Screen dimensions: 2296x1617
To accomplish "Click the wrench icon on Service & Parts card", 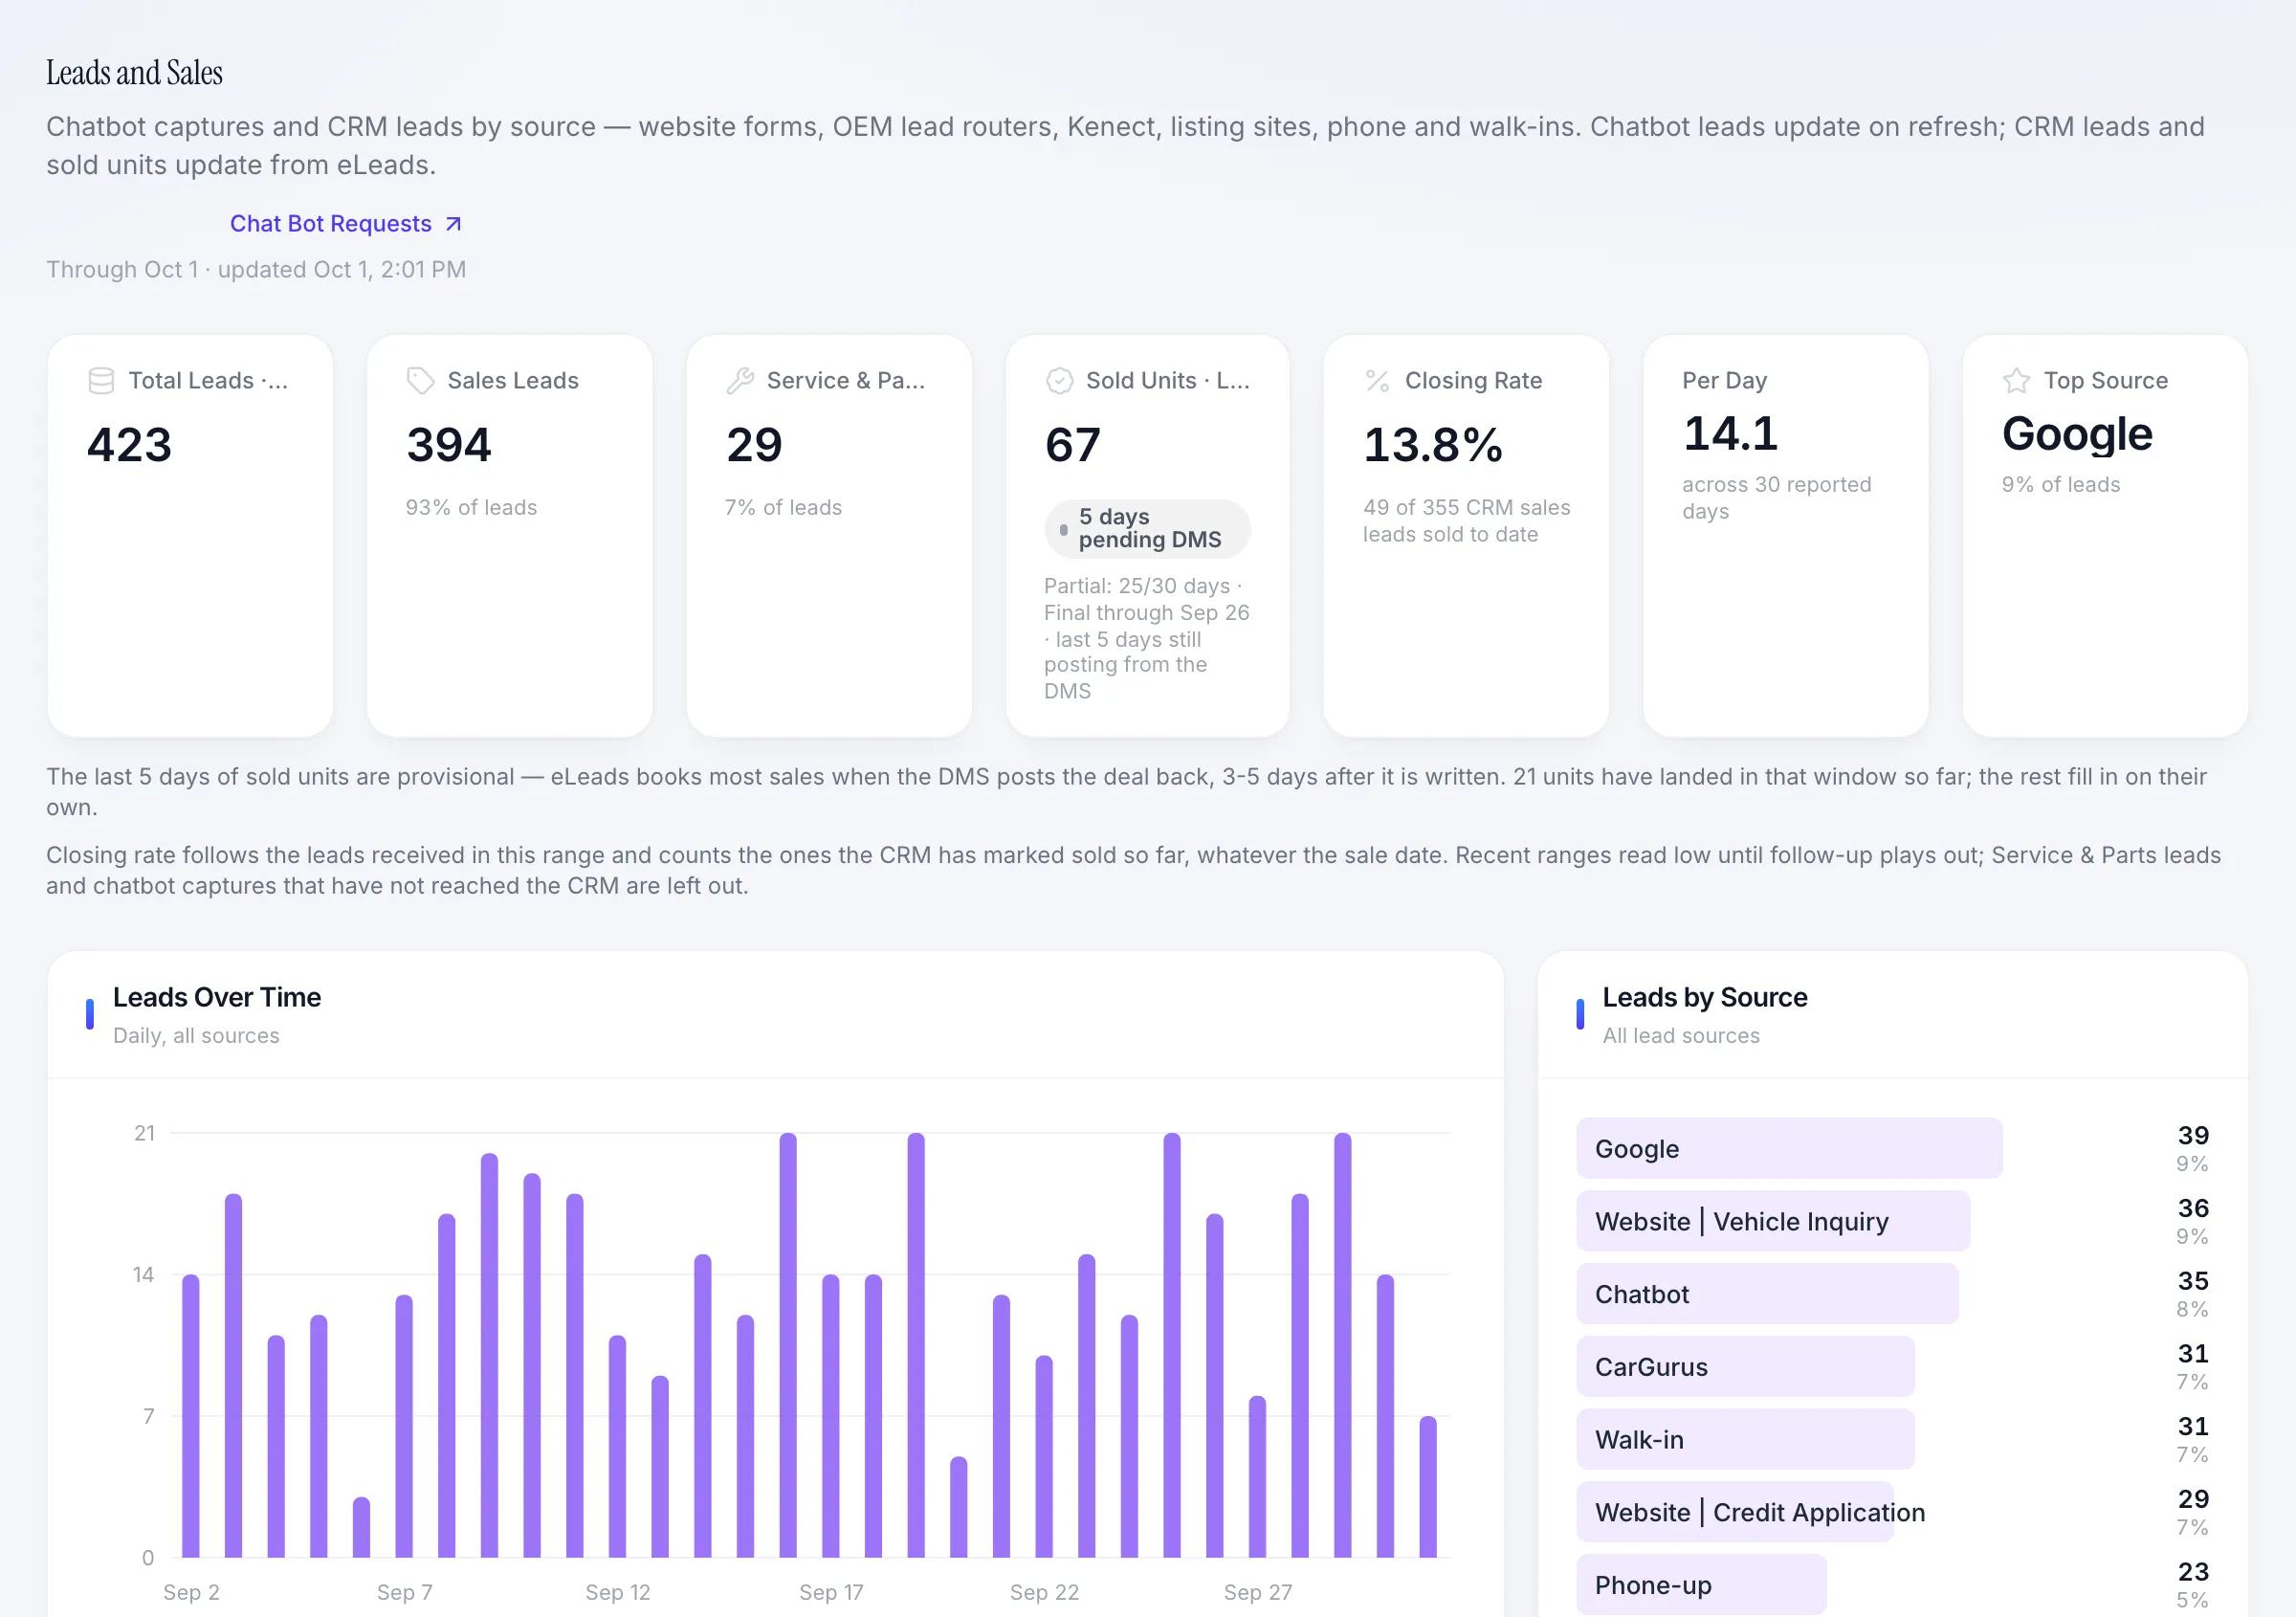I will [740, 381].
